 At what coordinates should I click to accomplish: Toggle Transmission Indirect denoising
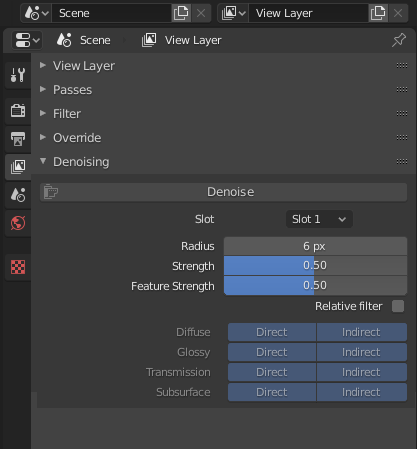(362, 372)
